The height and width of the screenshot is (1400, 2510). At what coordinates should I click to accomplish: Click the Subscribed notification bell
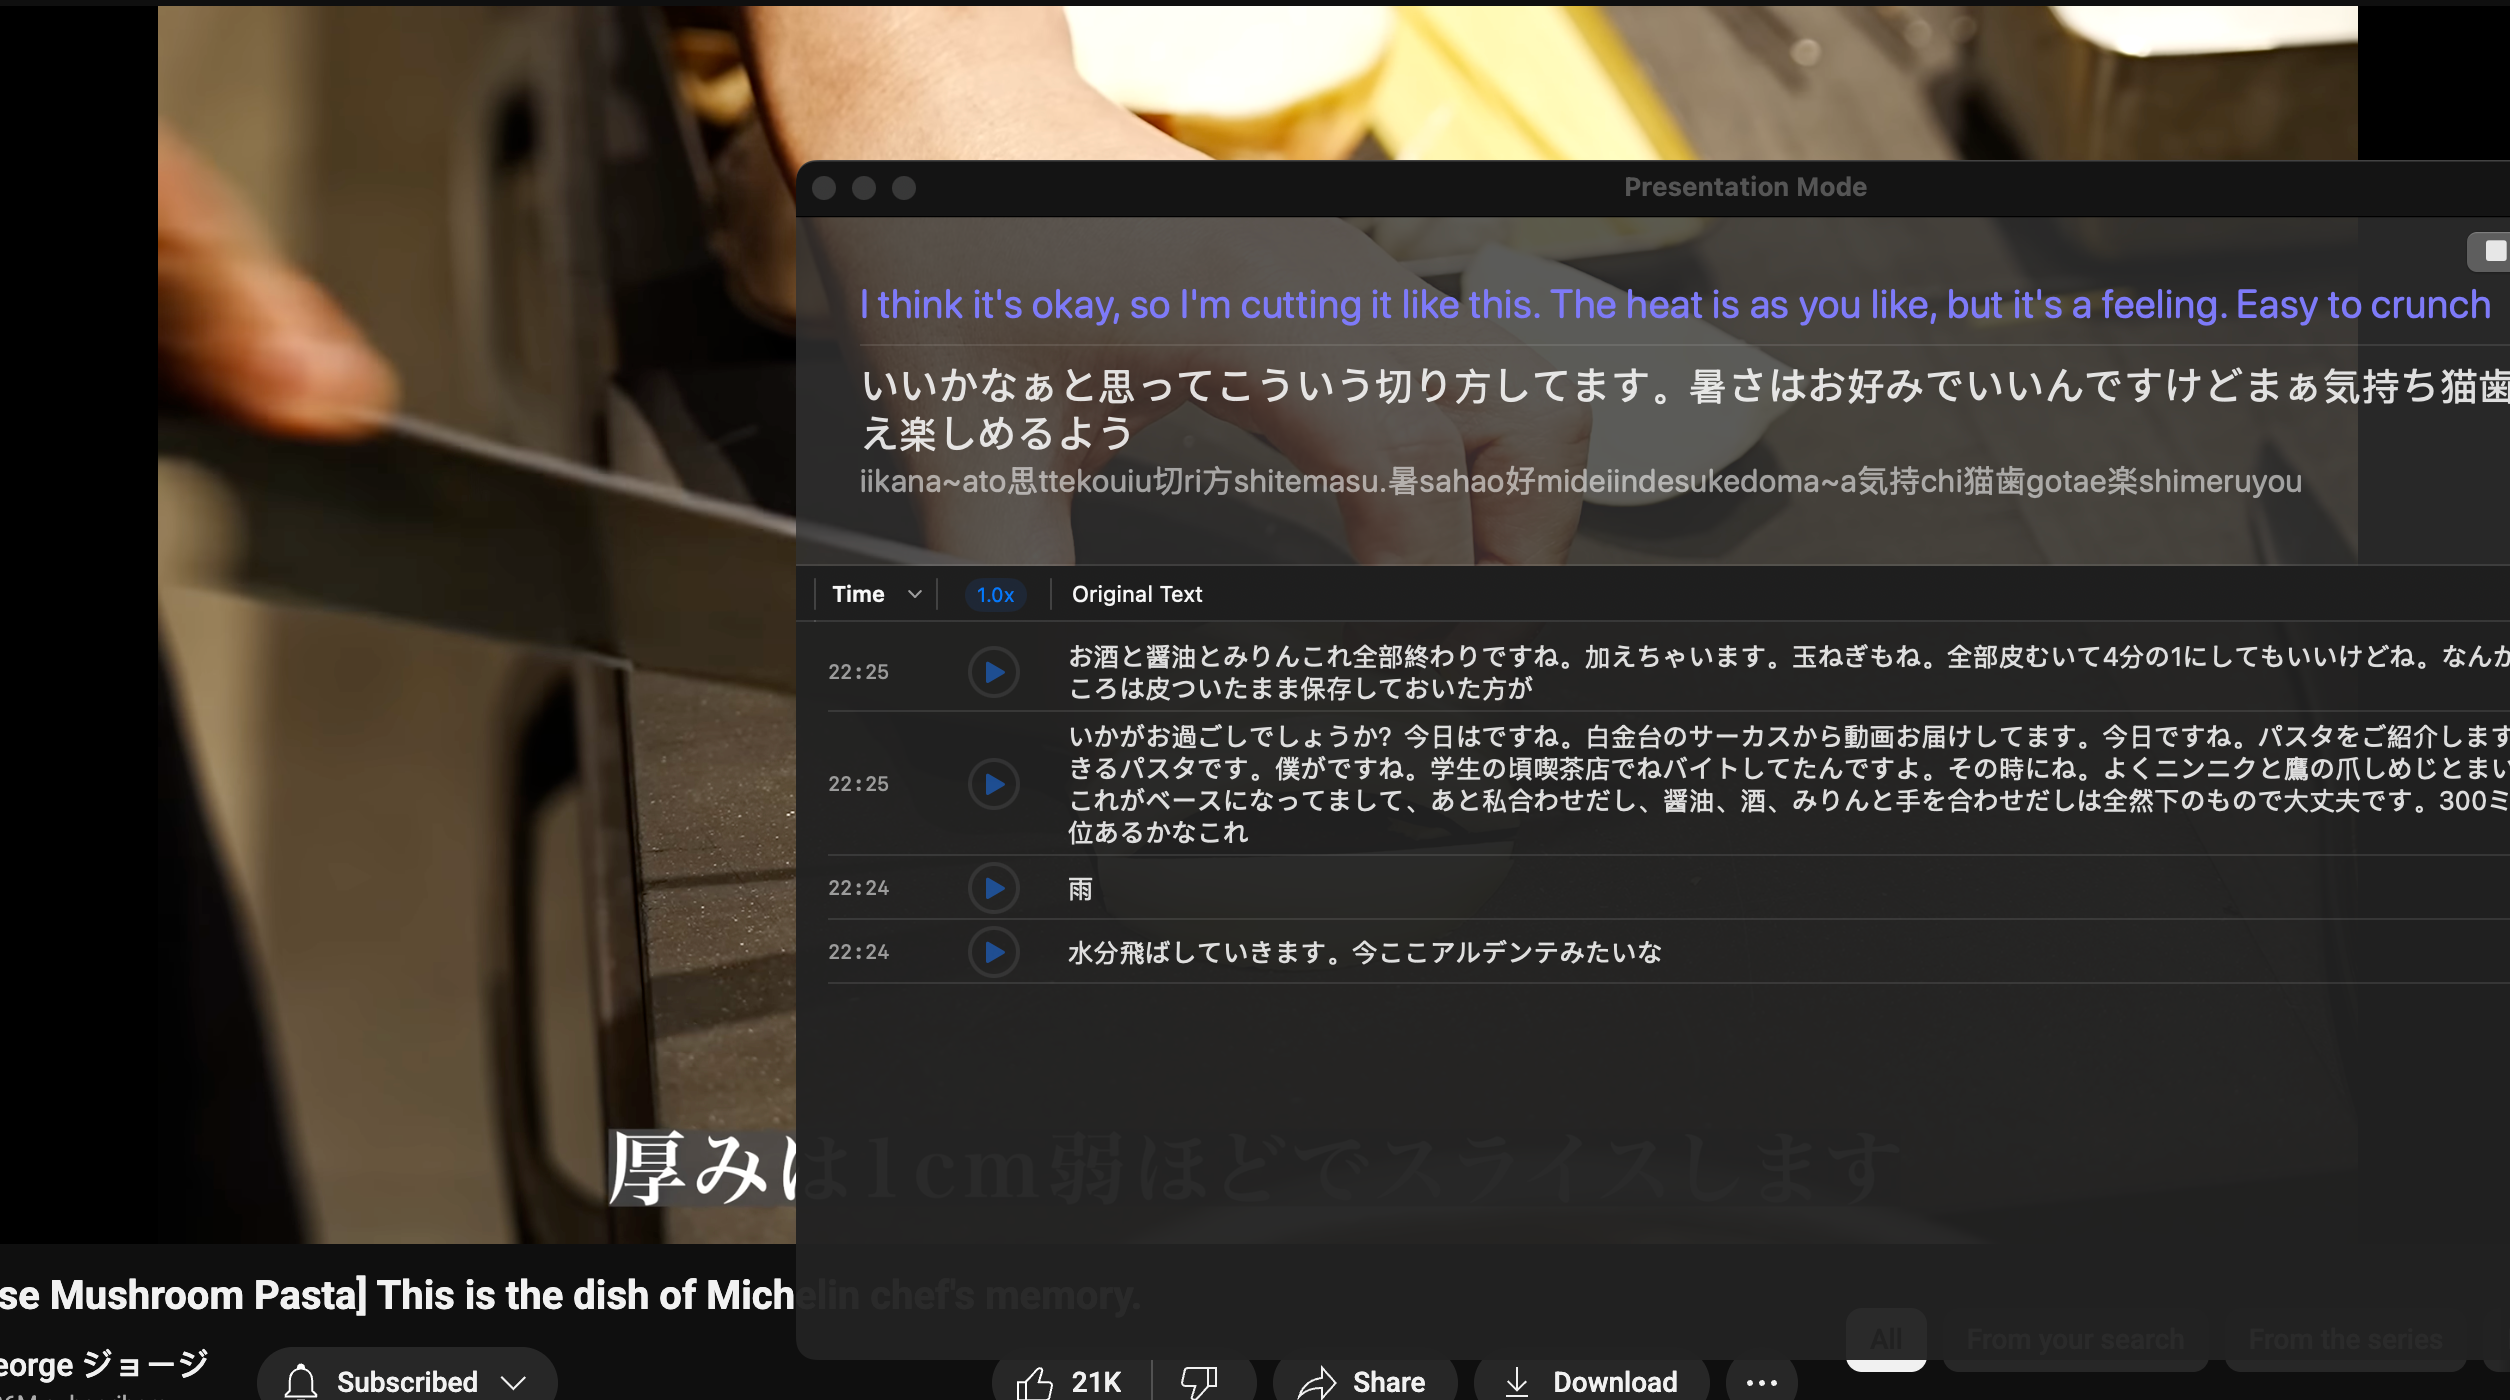tap(300, 1382)
